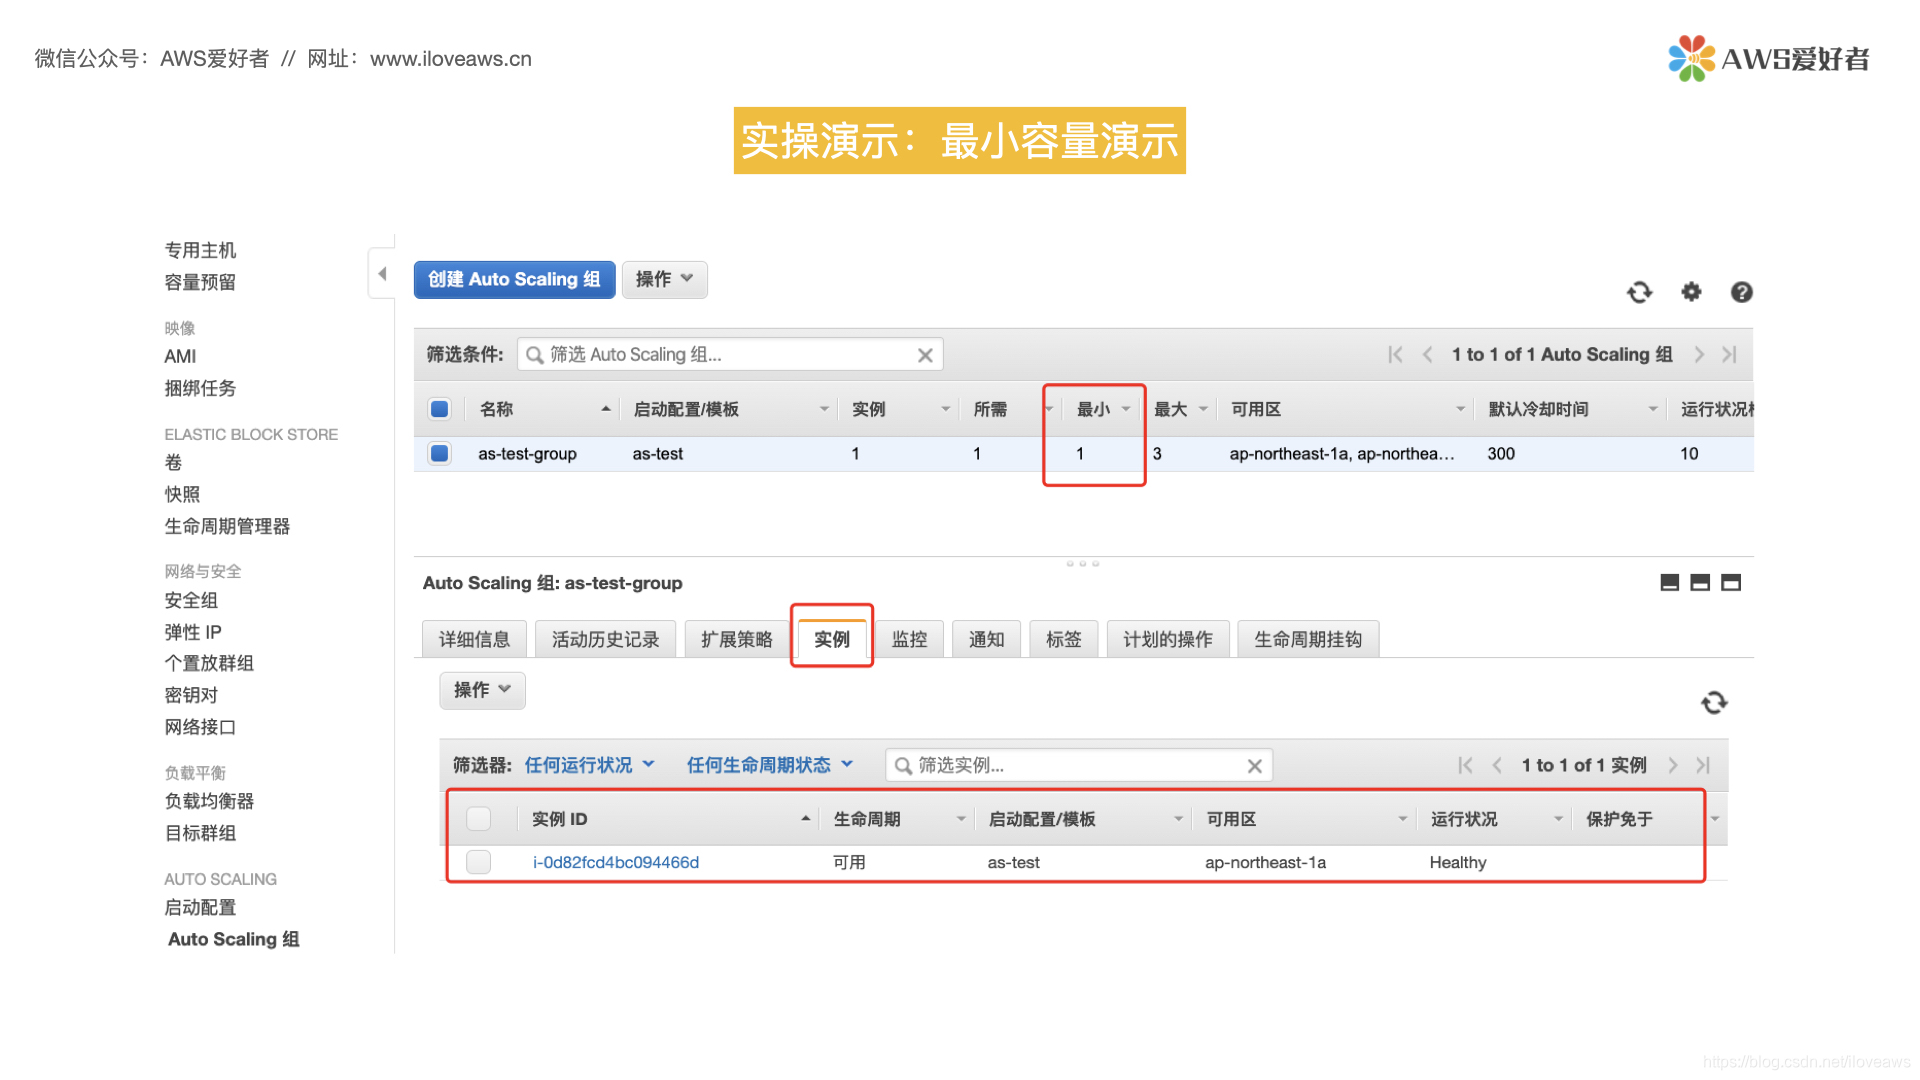
Task: Open 生命周期 column dropdown in instances table
Action: pos(961,819)
